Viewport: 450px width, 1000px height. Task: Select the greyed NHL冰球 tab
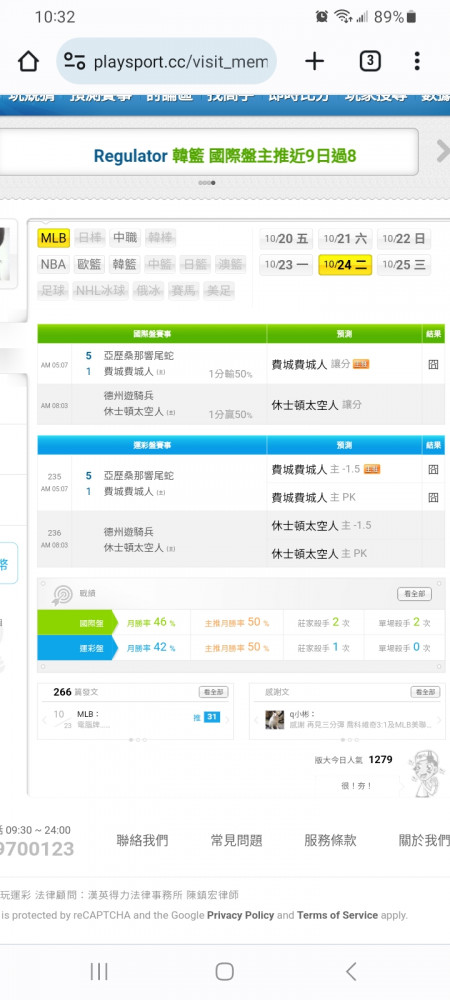[101, 291]
